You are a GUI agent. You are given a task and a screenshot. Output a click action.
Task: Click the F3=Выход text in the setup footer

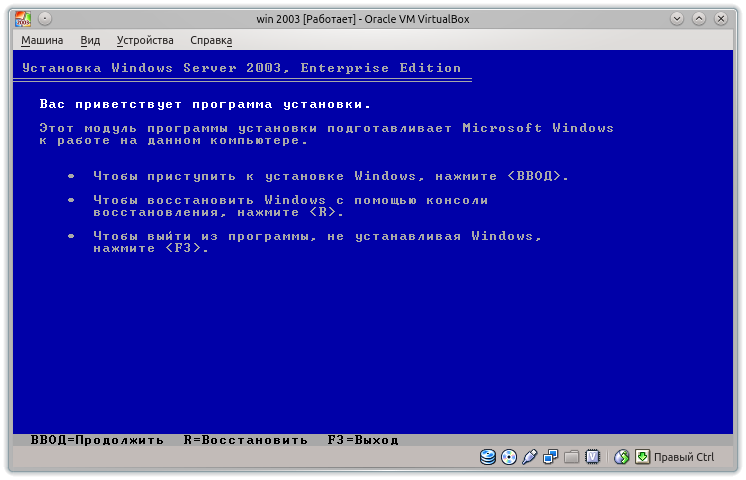click(x=363, y=440)
